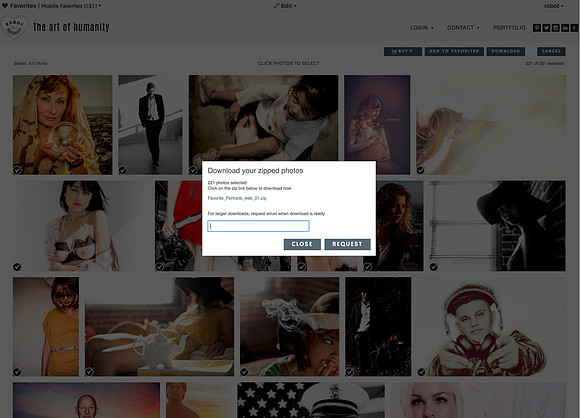
Task: Focus the email input field in dialog
Action: point(258,226)
